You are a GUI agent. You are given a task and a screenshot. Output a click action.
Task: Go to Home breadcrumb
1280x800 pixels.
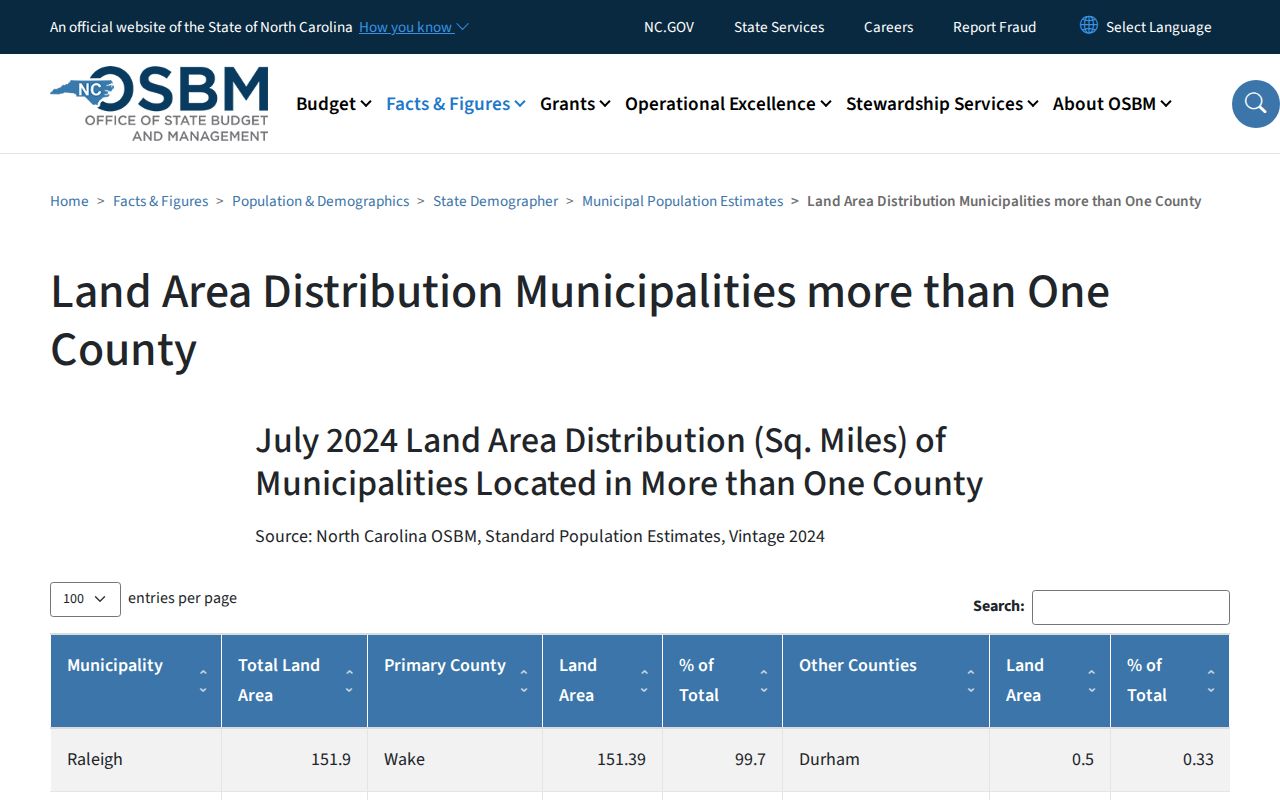[69, 201]
